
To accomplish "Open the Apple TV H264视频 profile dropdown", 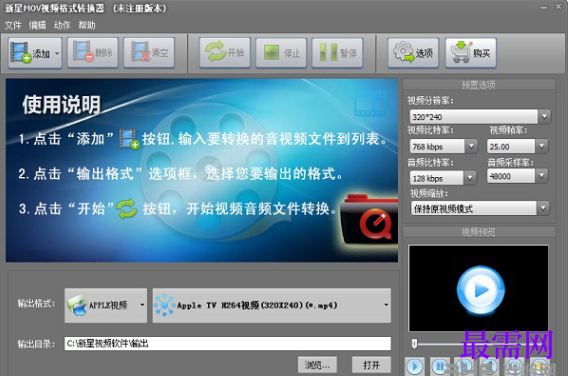I will (271, 305).
